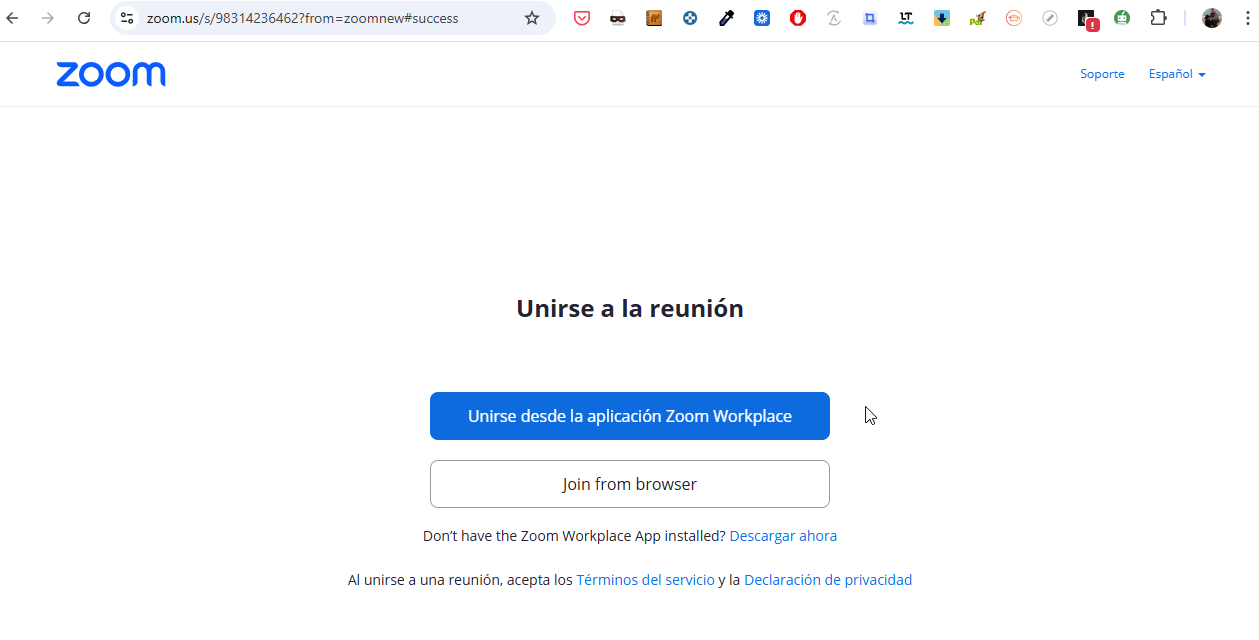Open the brown book extension icon
1259x640 pixels.
click(654, 18)
